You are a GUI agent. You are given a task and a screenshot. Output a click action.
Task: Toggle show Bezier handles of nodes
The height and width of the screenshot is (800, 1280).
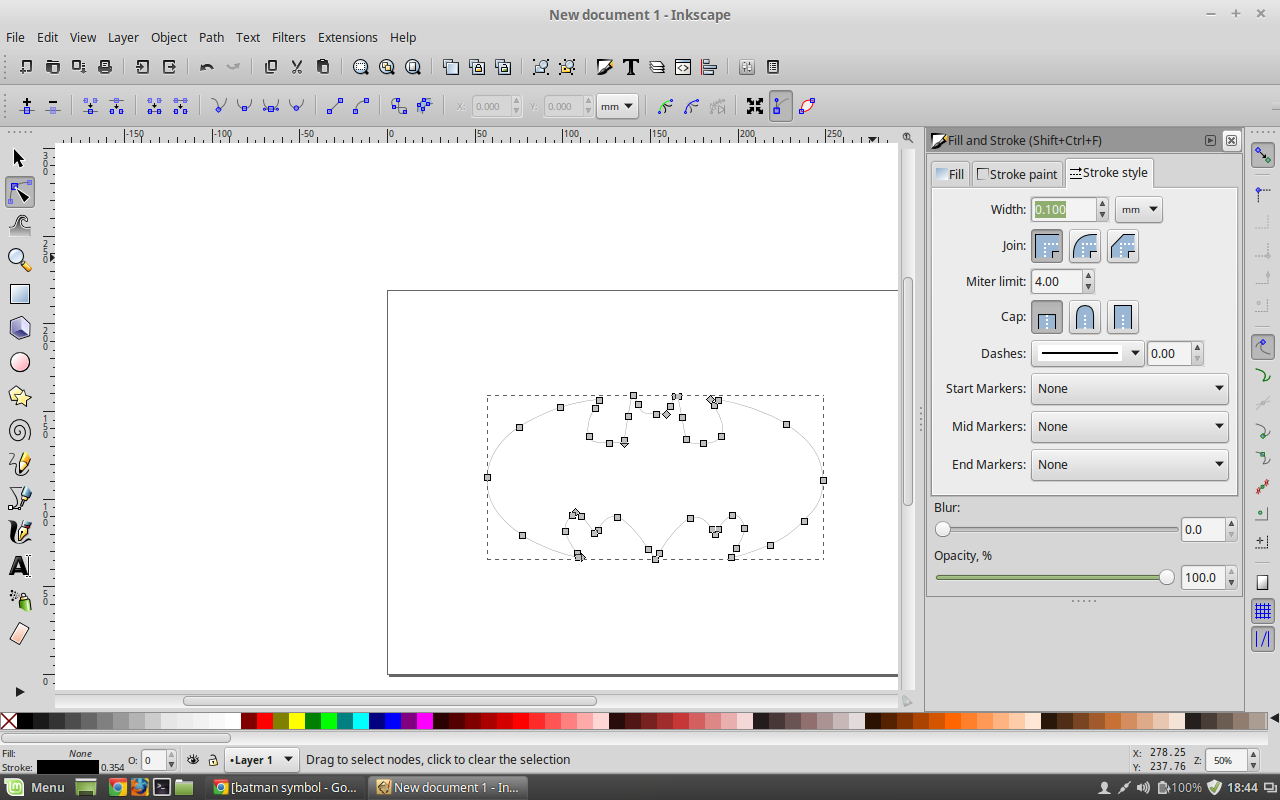(x=781, y=106)
